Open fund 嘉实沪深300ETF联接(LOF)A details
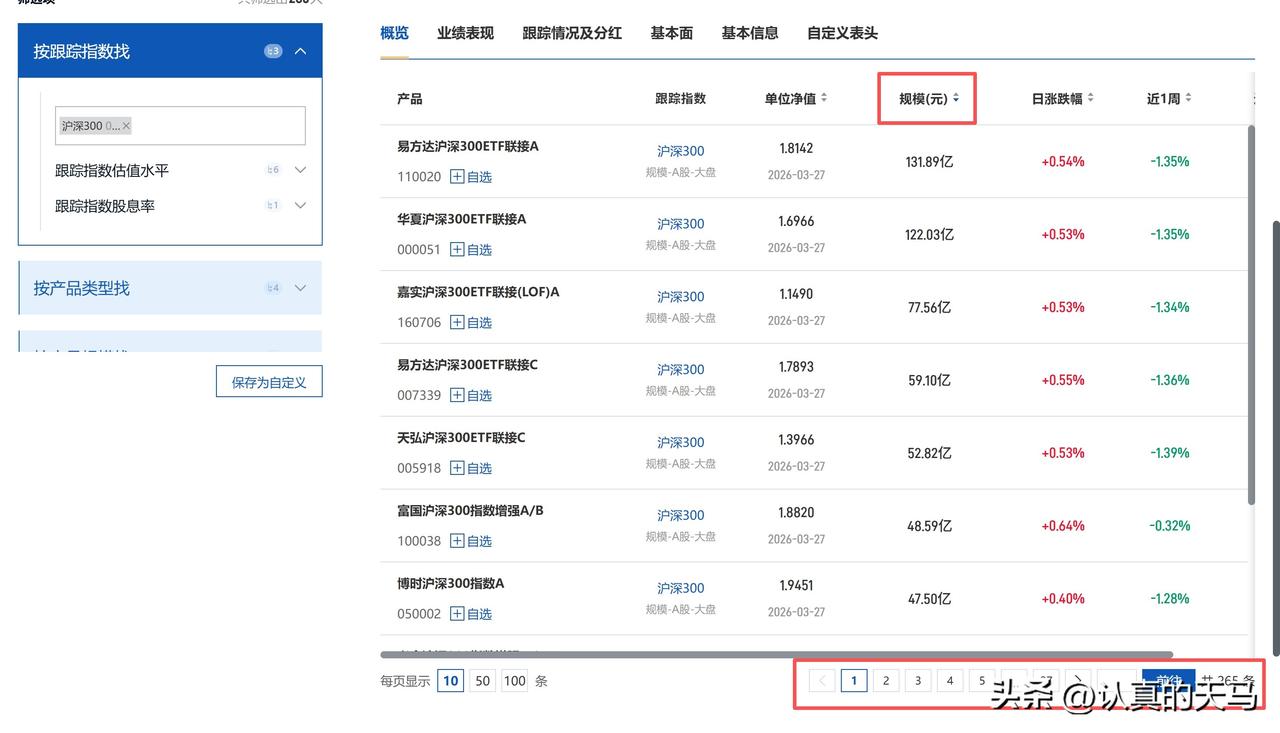 (x=478, y=292)
